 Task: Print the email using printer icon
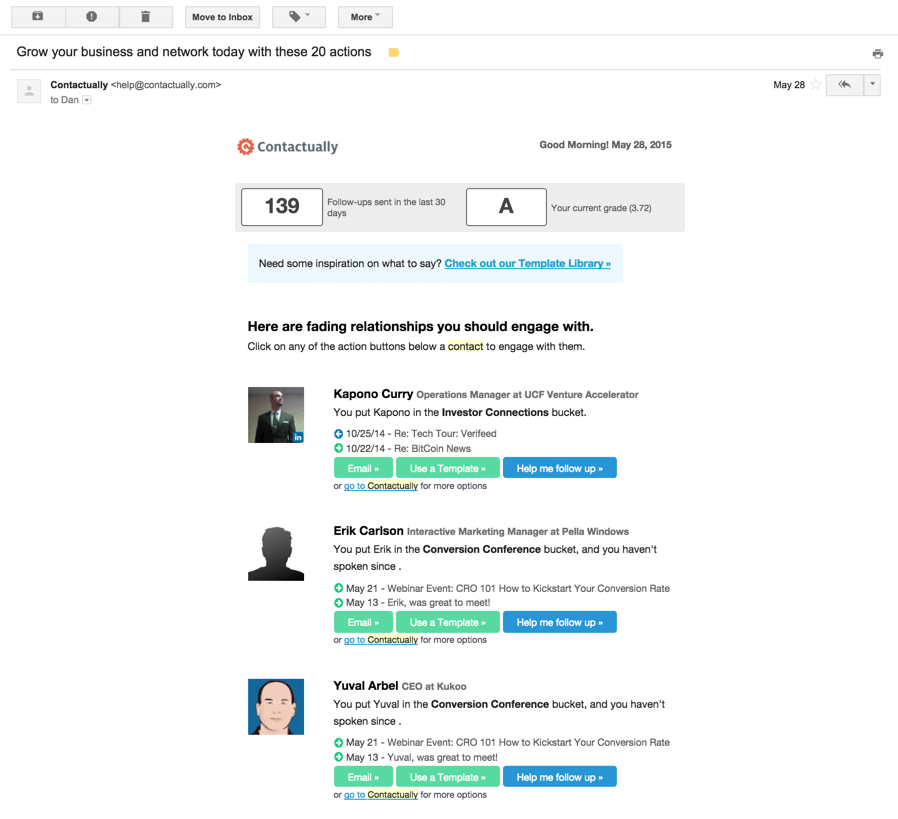[877, 54]
